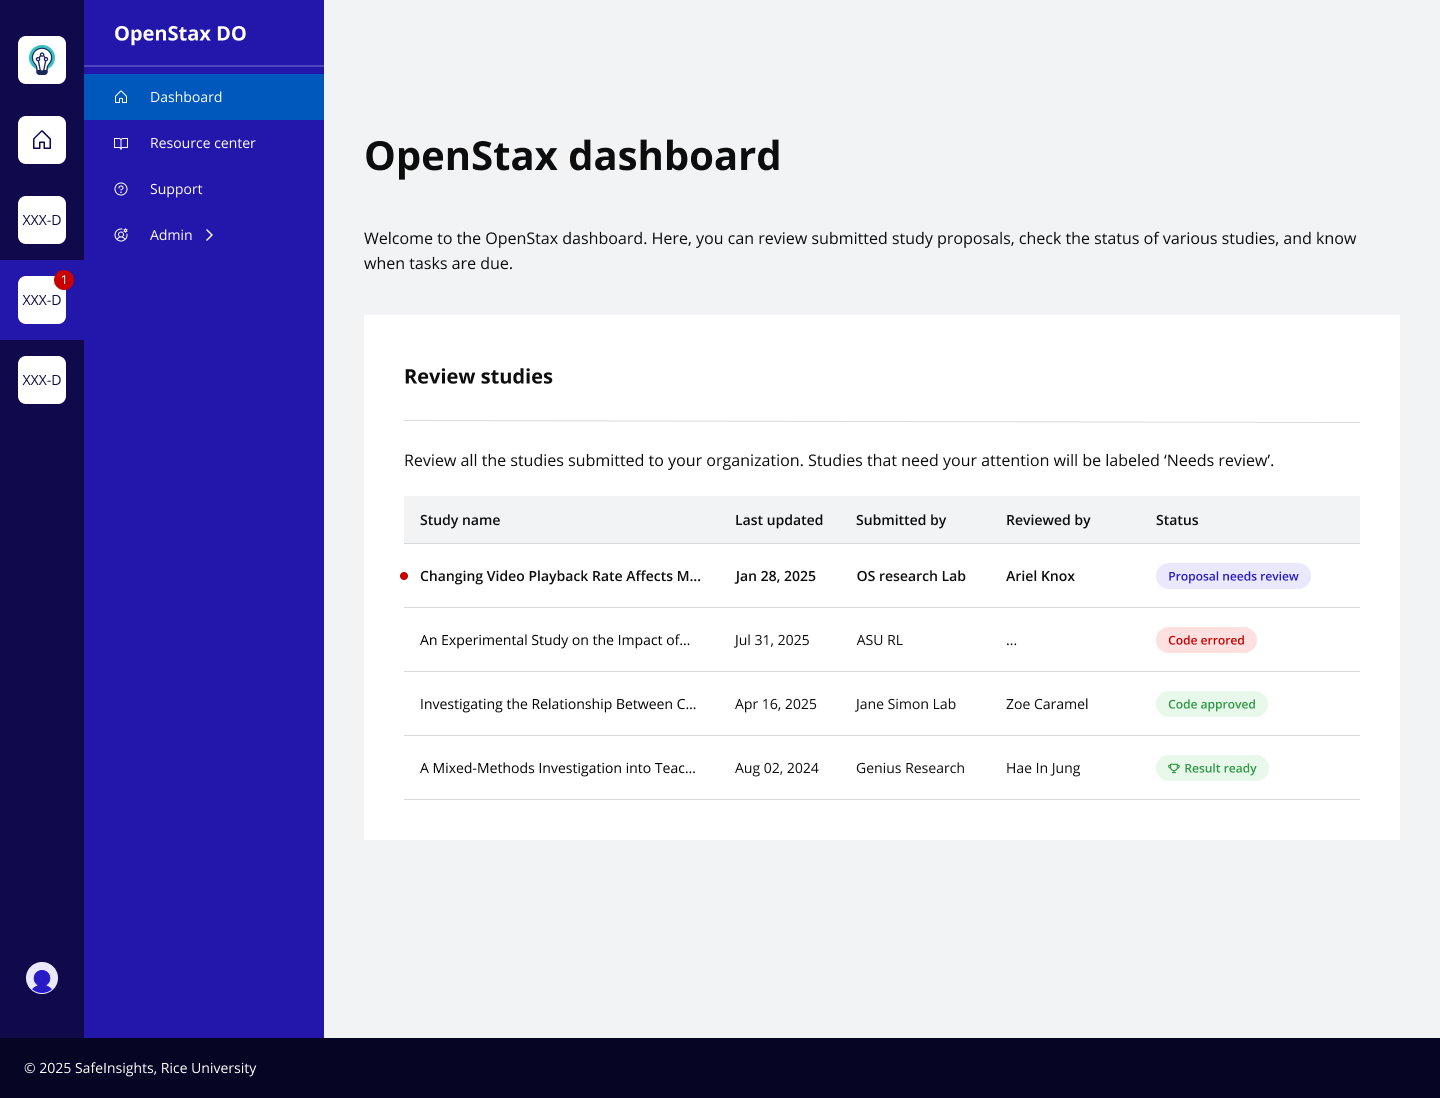Click the Proposal needs review badge
Viewport: 1440px width, 1098px height.
pos(1233,576)
